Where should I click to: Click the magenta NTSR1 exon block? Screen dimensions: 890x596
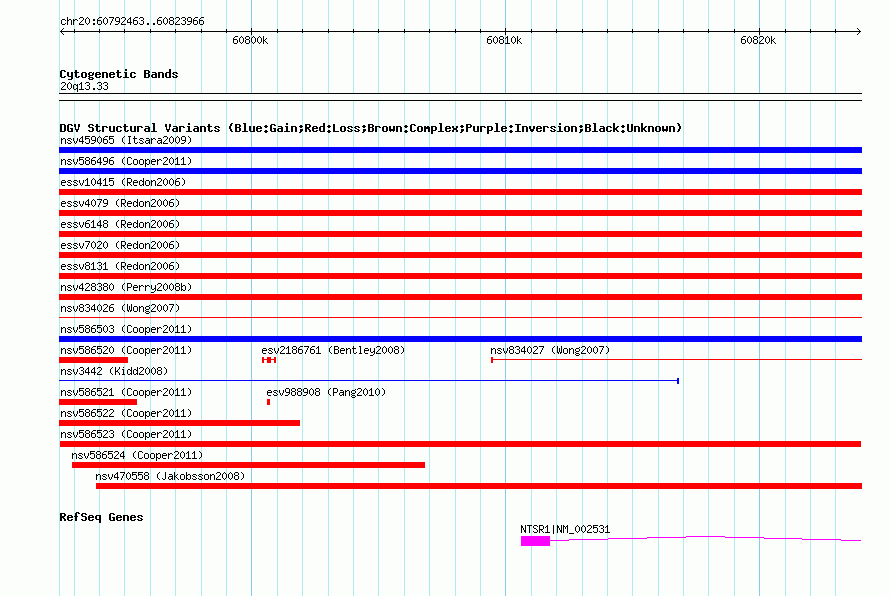click(x=535, y=542)
